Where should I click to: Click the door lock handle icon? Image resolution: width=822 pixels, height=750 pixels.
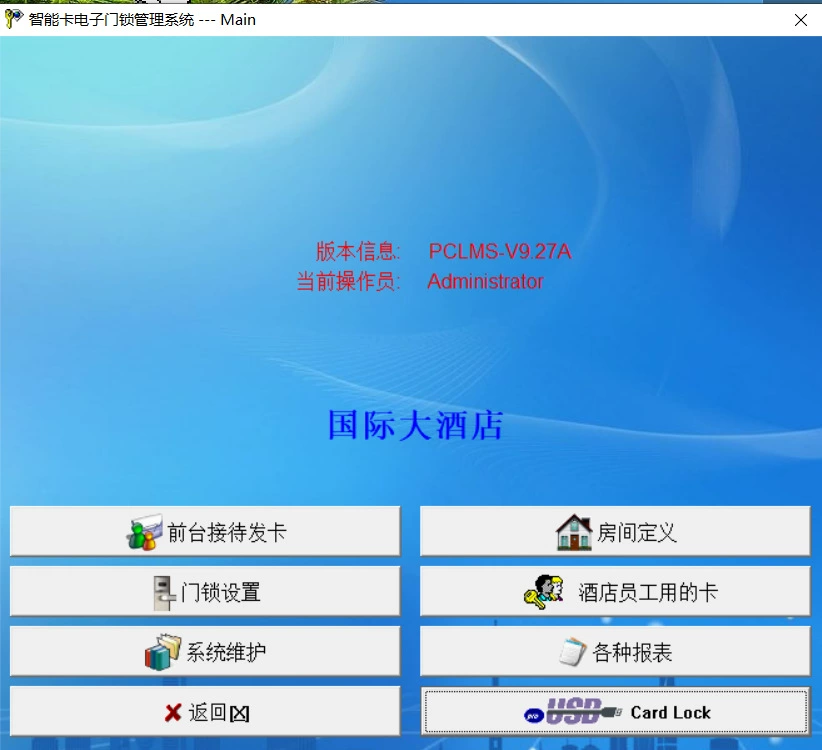pos(164,593)
